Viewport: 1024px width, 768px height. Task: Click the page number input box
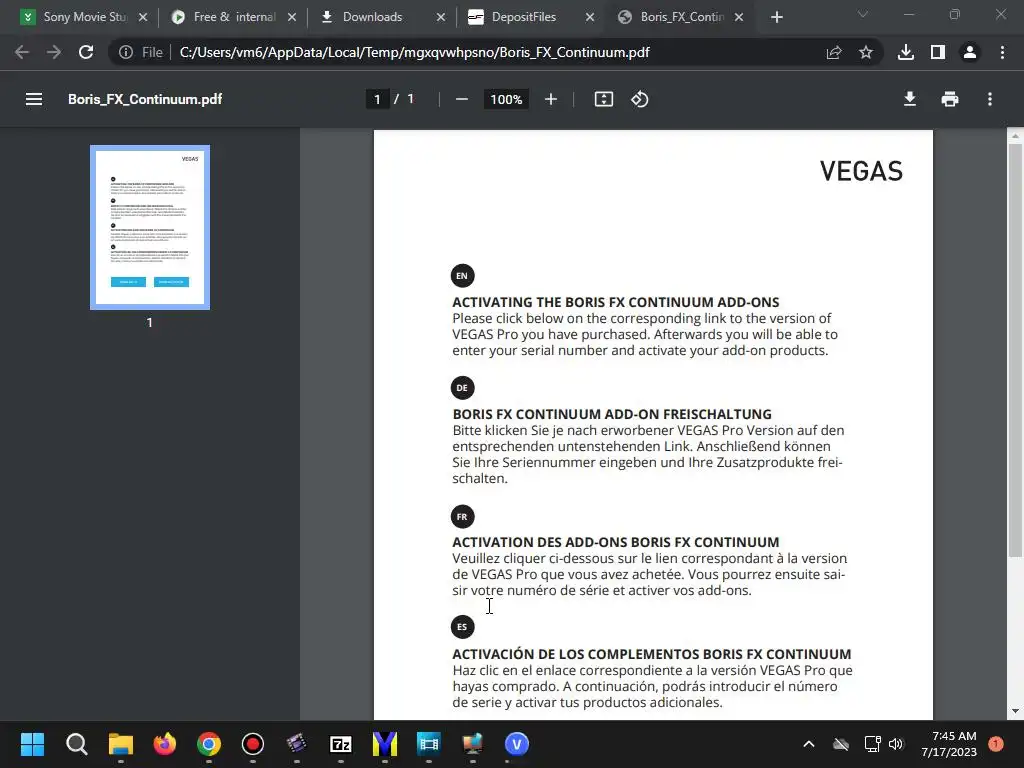(x=377, y=99)
